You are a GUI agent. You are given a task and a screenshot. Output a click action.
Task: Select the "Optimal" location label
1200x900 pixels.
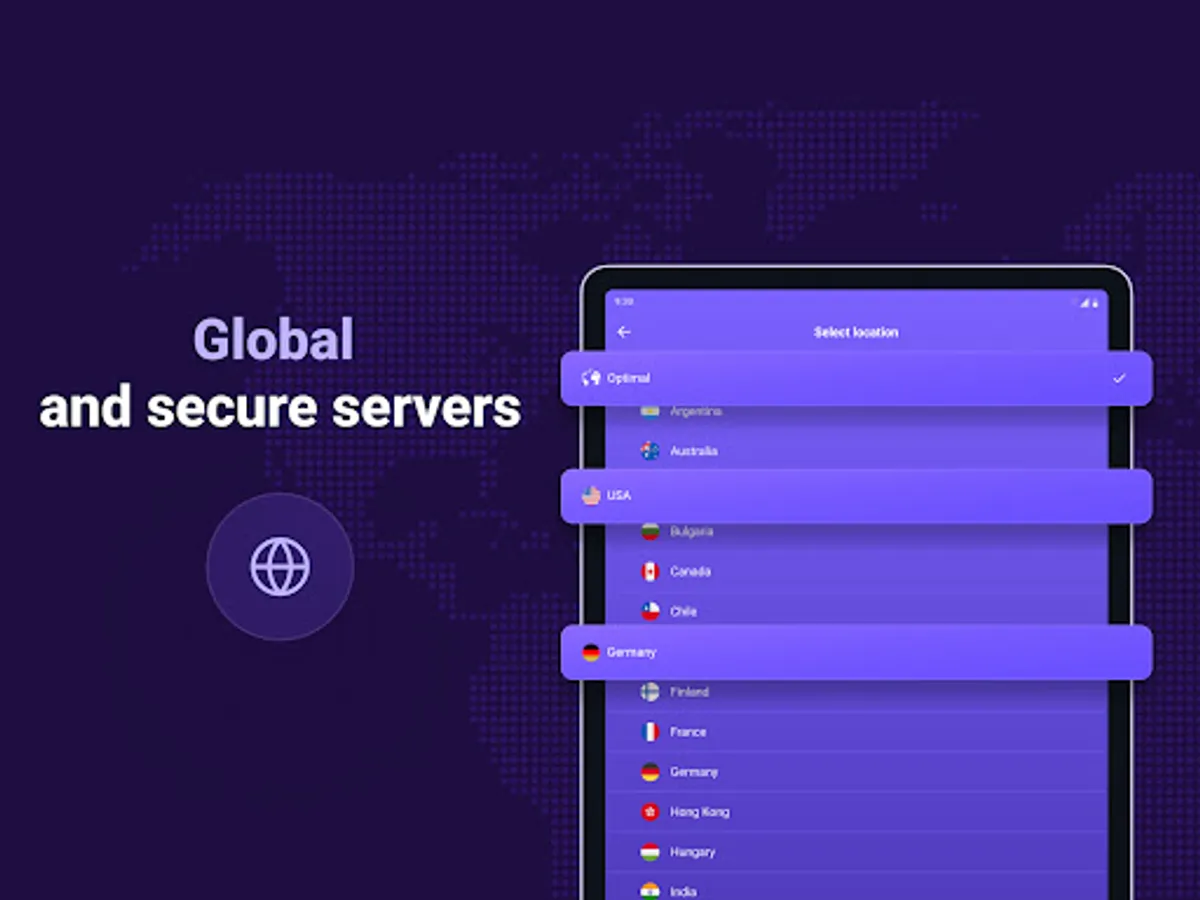[x=628, y=378]
